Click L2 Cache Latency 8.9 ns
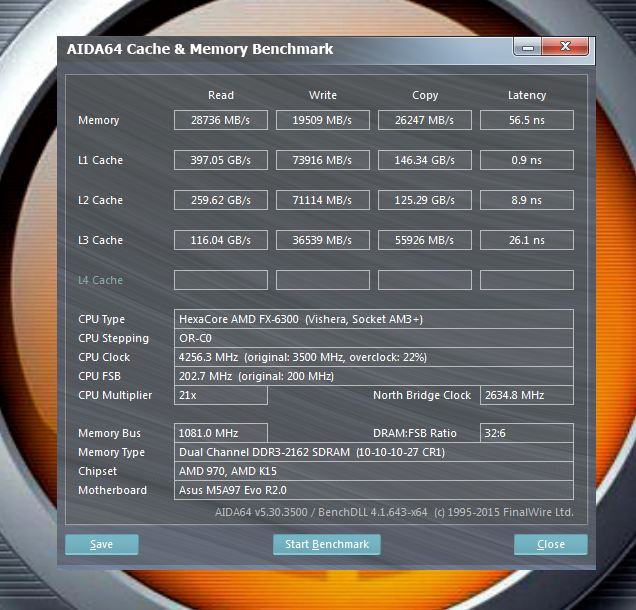Image resolution: width=636 pixels, height=610 pixels. click(x=526, y=200)
